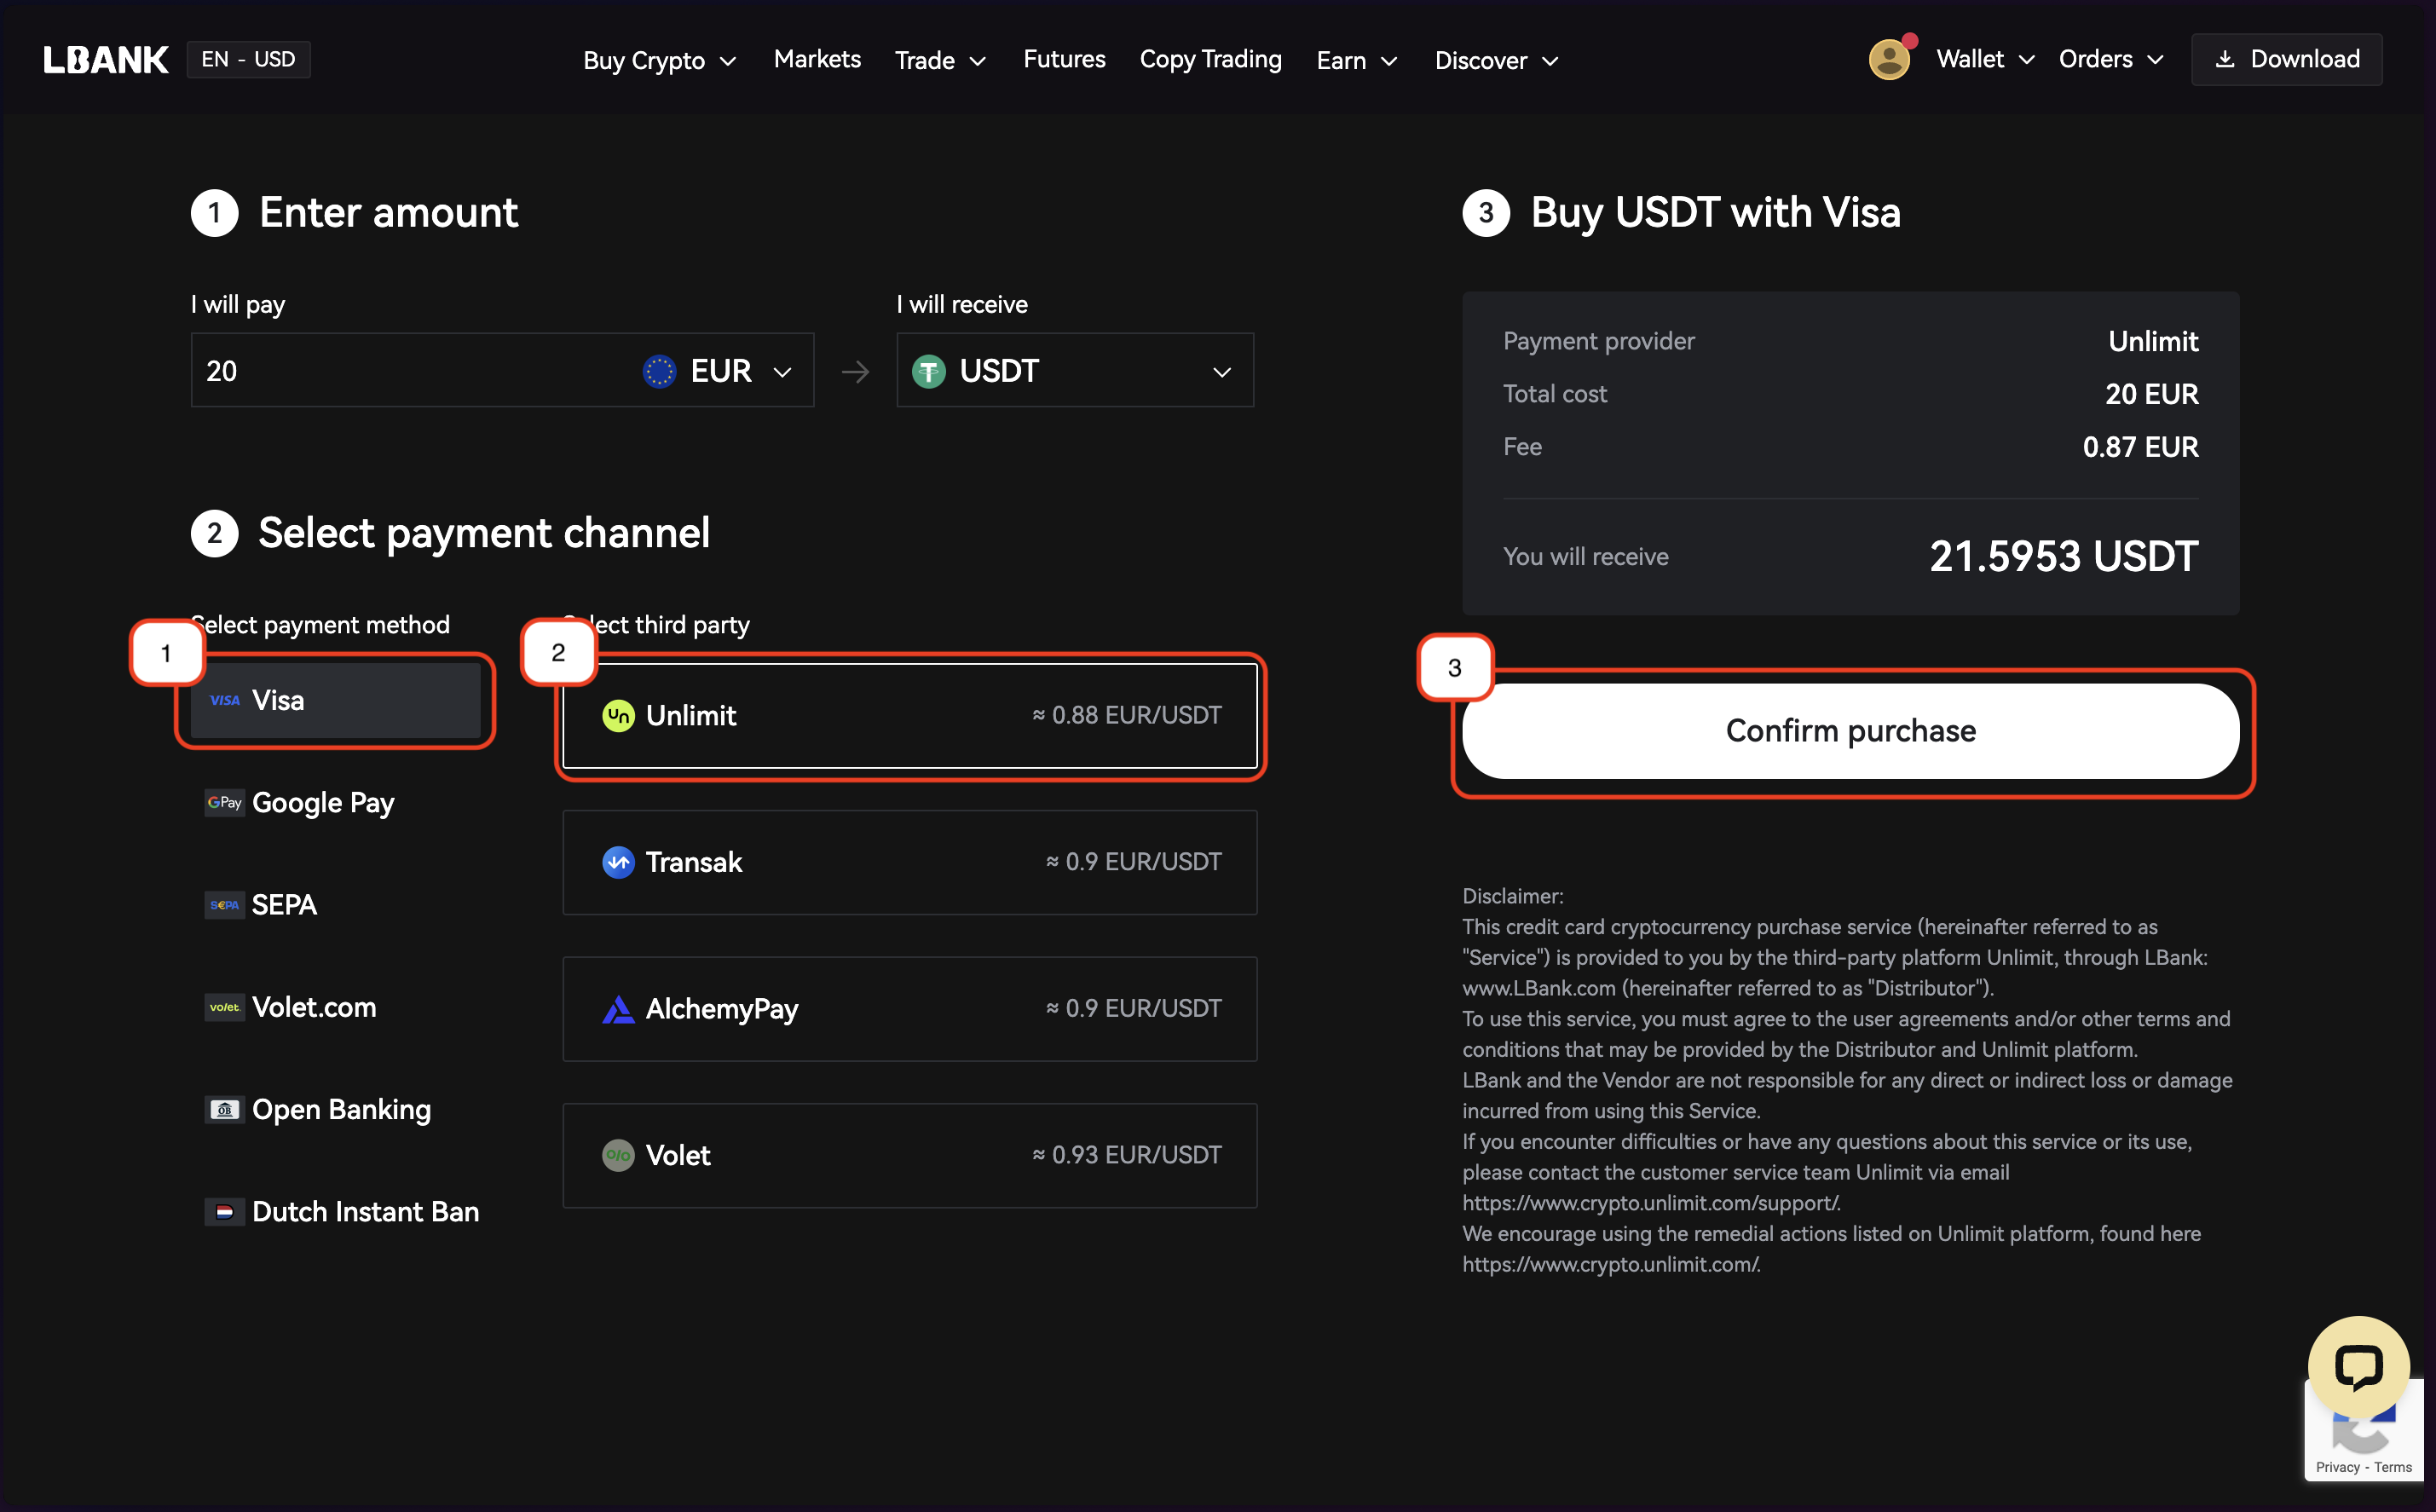2436x1512 pixels.
Task: Click the Download button
Action: click(2286, 60)
